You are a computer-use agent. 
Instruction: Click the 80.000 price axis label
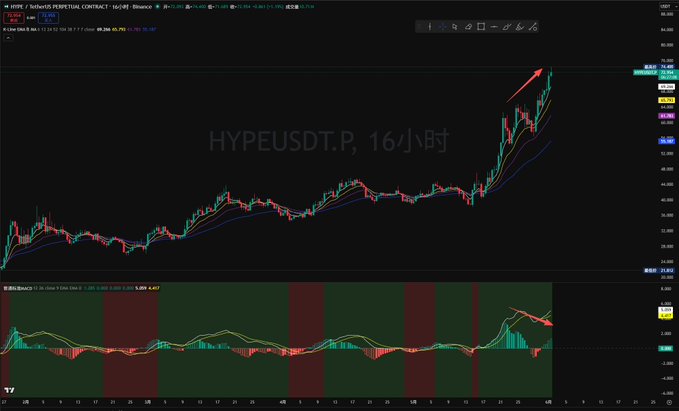coord(667,45)
